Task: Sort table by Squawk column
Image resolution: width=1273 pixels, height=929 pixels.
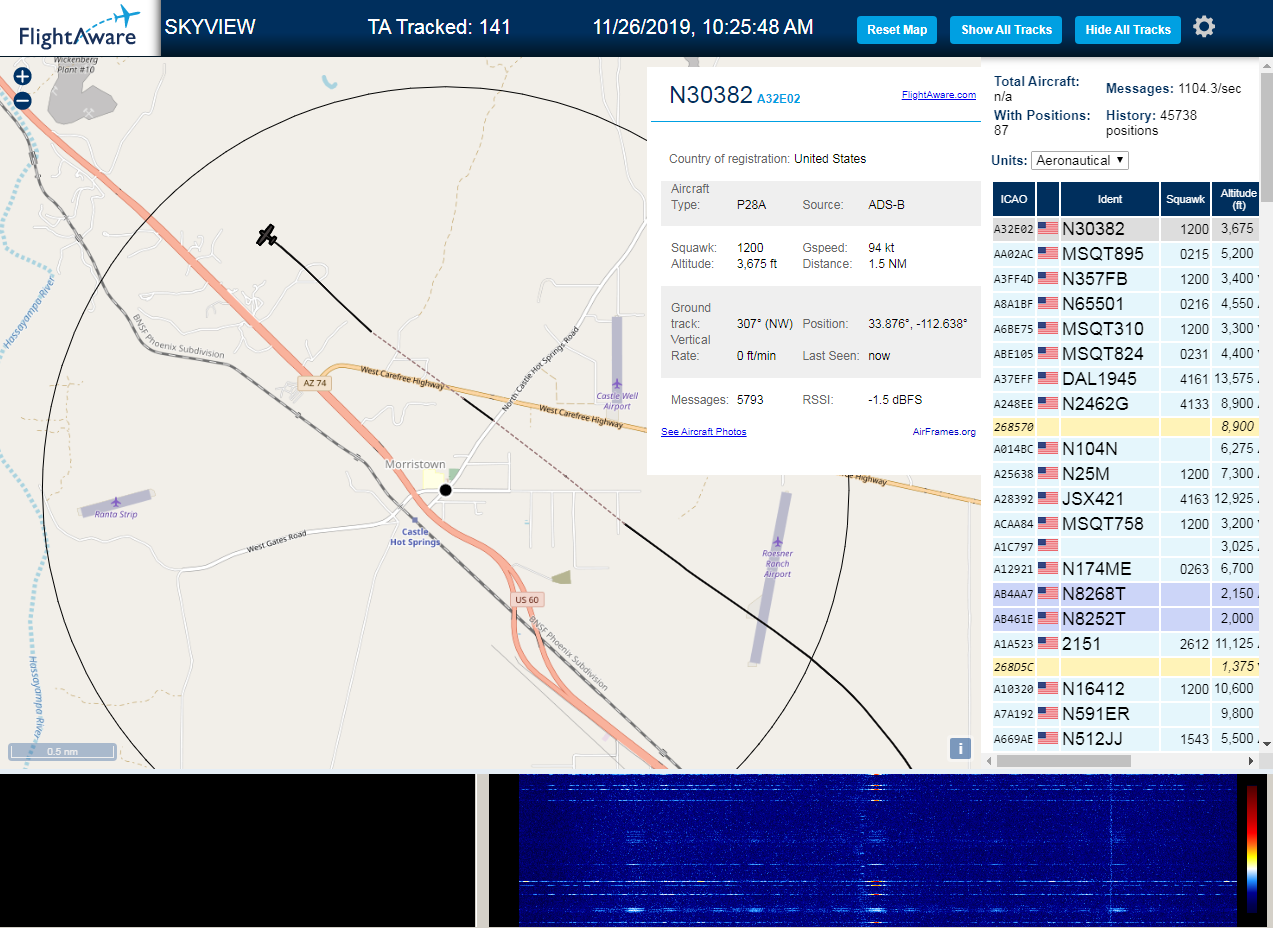Action: point(1185,199)
